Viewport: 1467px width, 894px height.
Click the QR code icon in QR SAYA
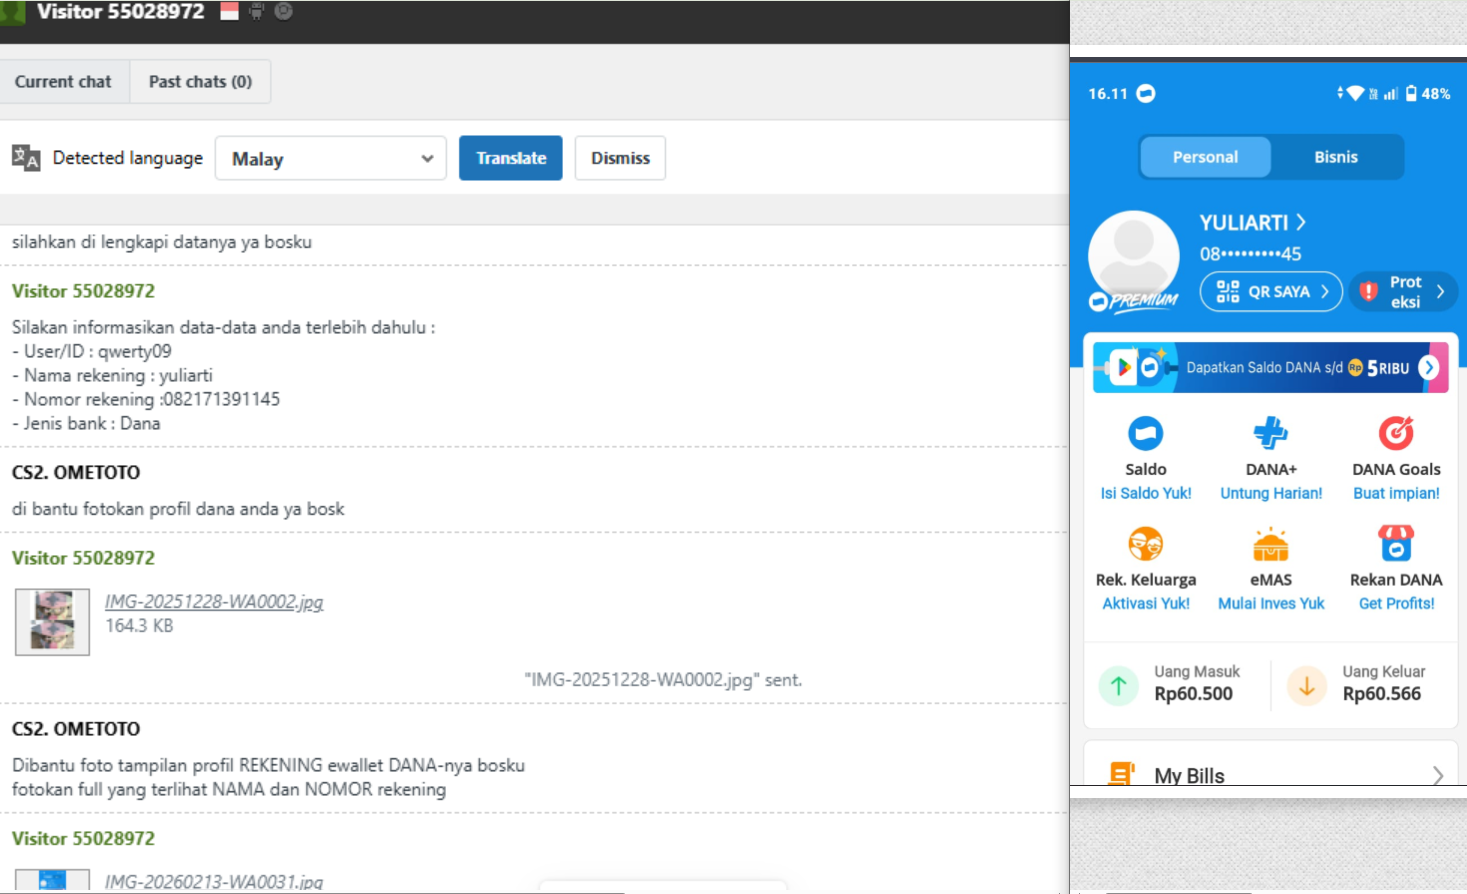point(1228,291)
